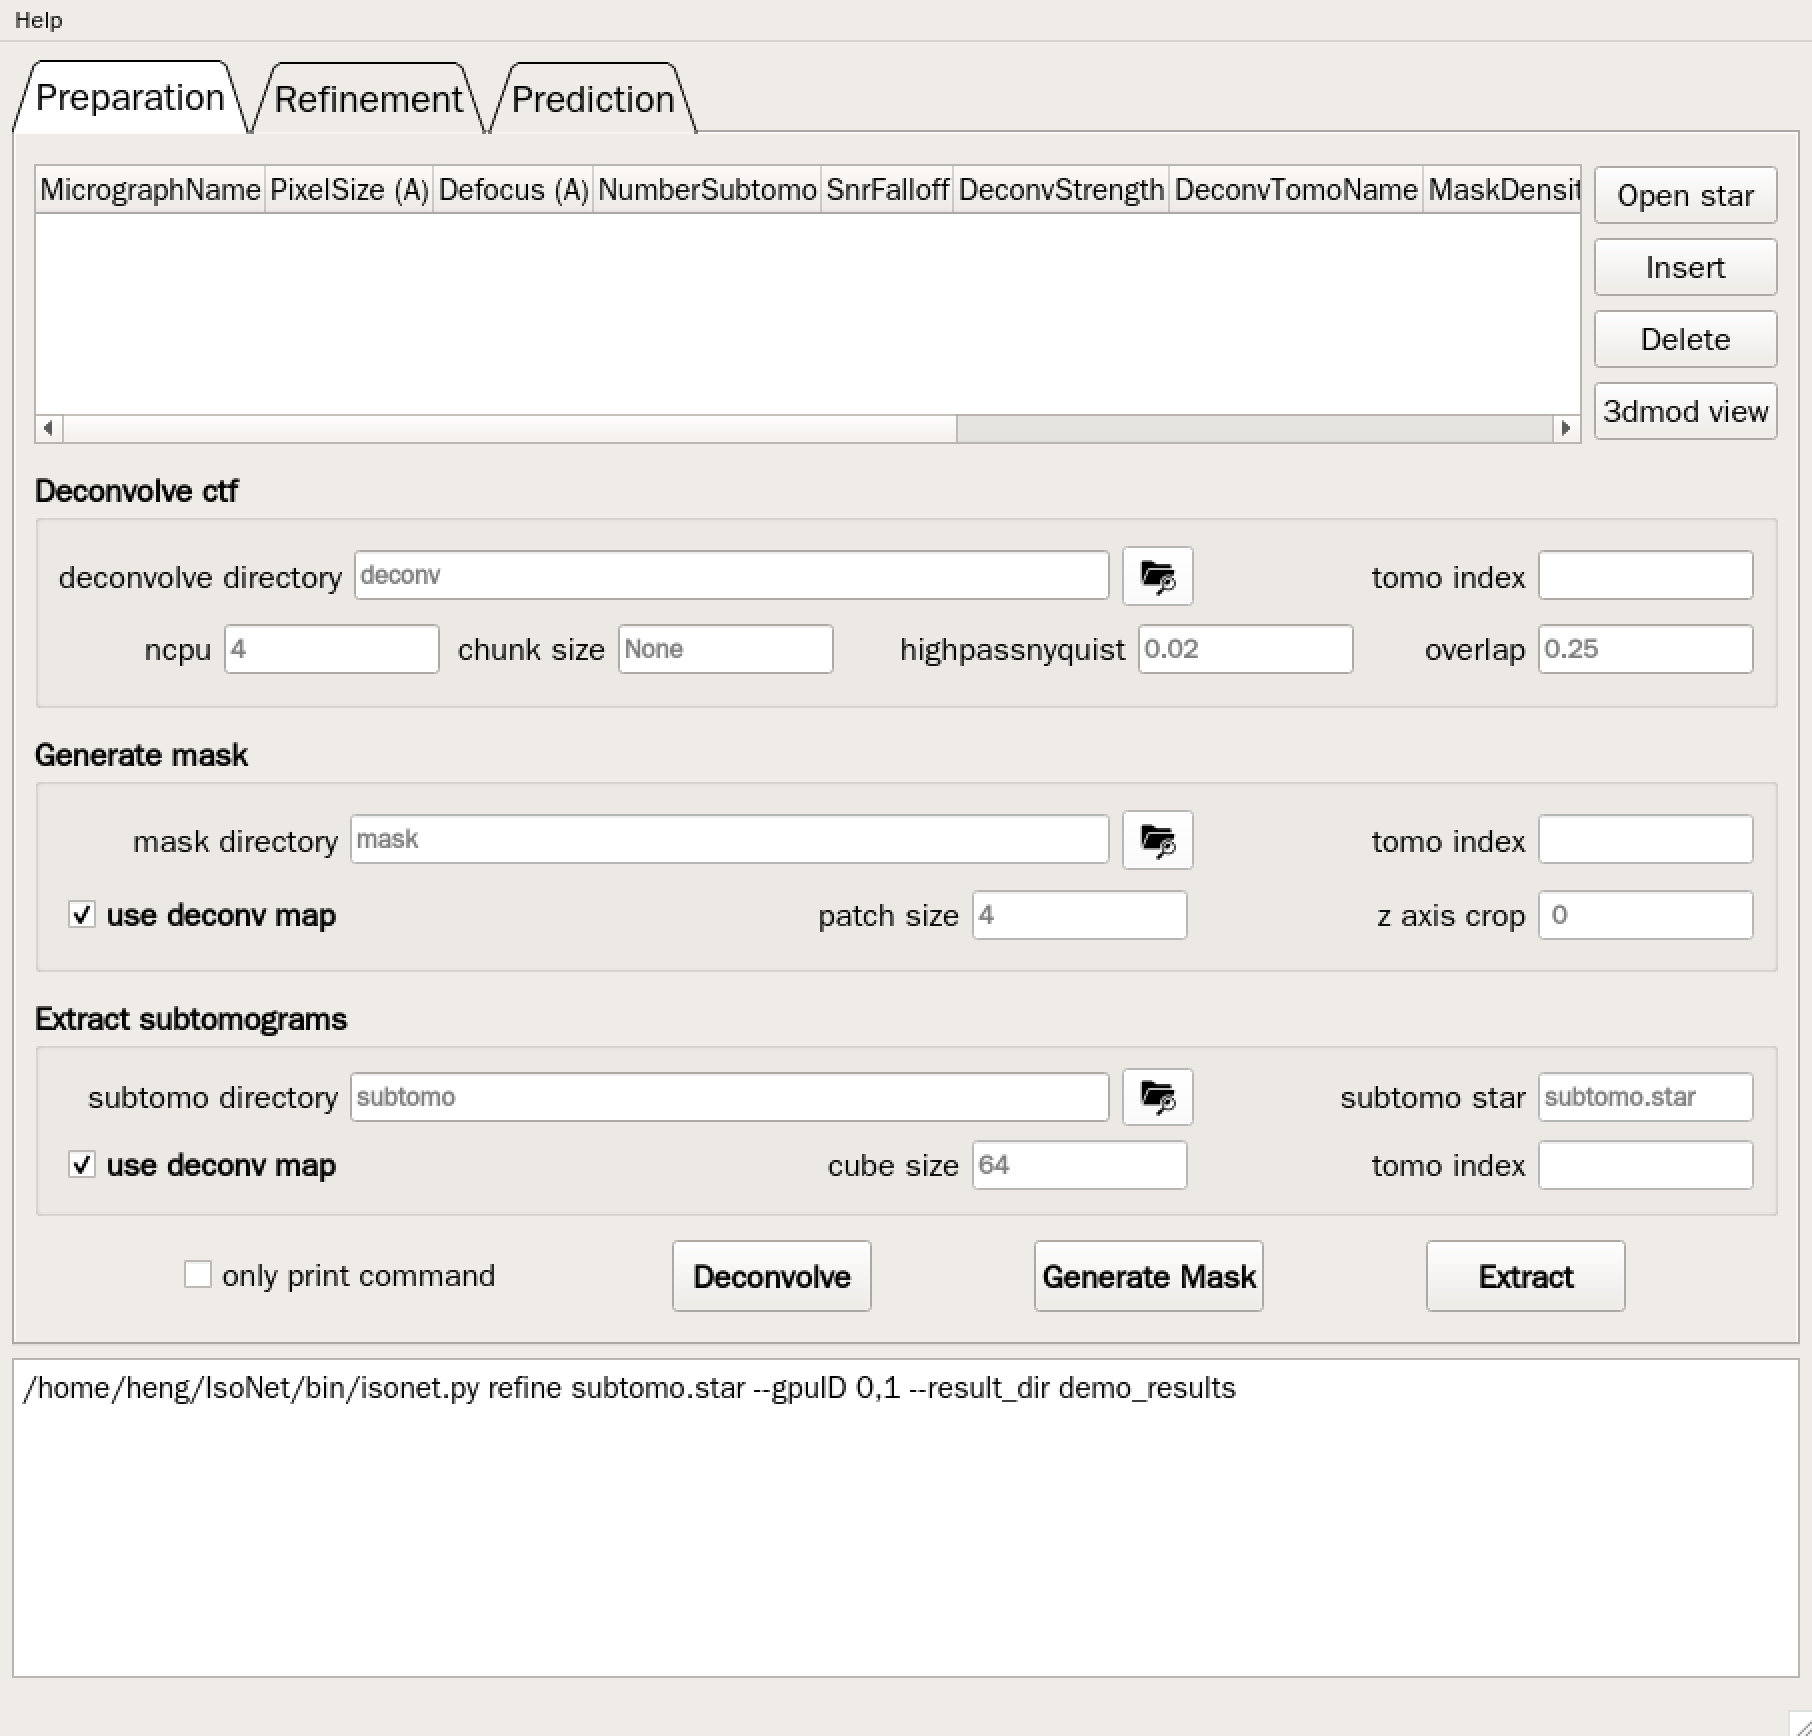Open the Prediction tab
Viewport: 1812px width, 1736px height.
(x=592, y=99)
